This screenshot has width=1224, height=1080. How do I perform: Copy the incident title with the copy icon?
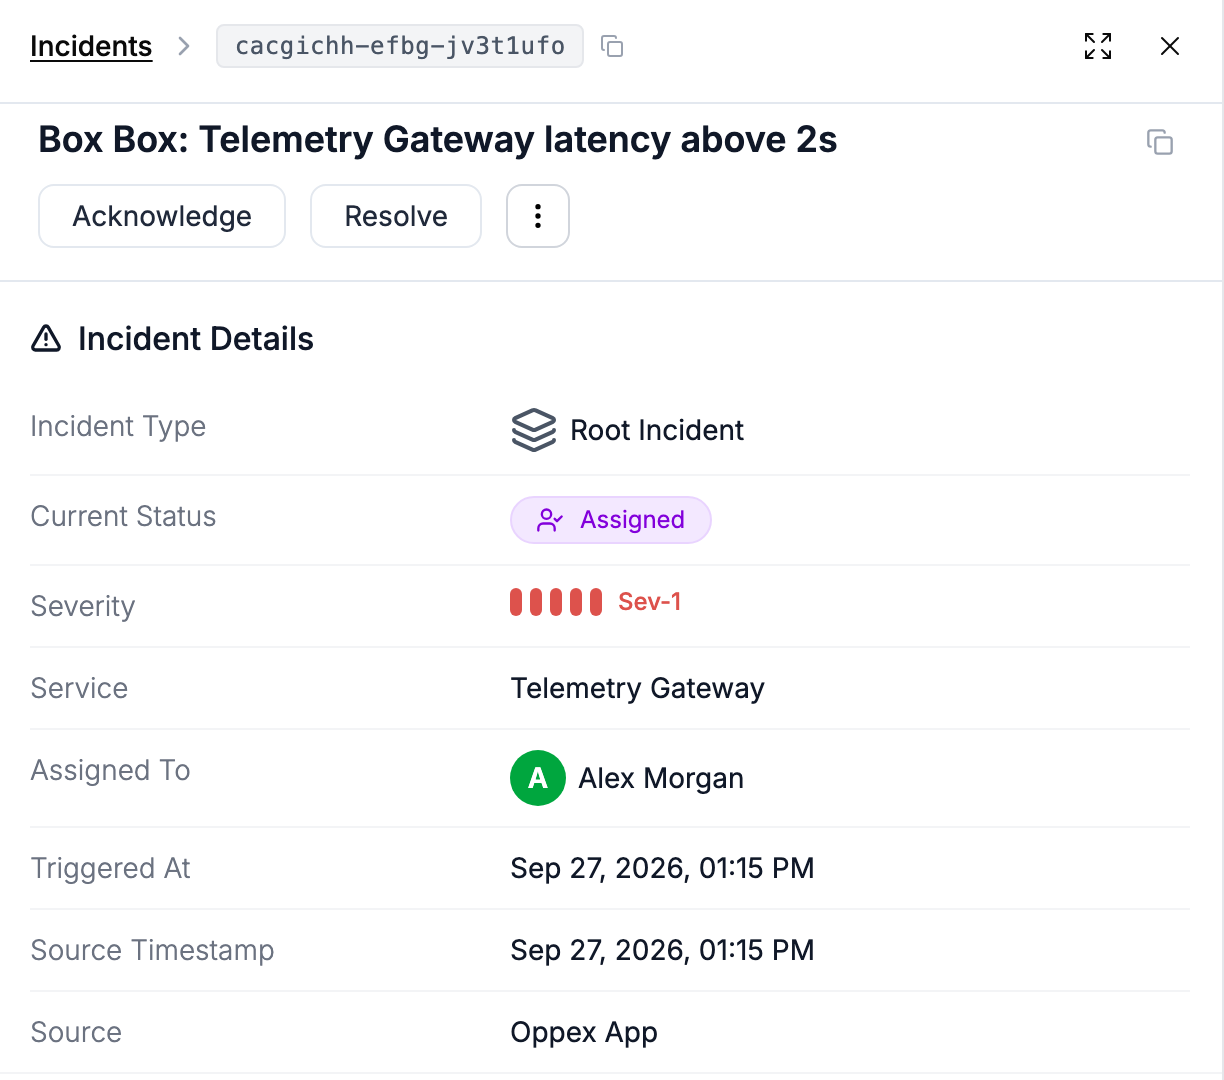tap(1160, 142)
